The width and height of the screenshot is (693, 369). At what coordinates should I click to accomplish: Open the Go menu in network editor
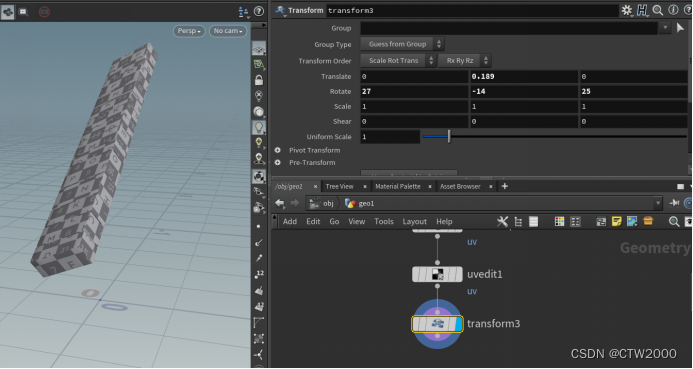tap(334, 221)
